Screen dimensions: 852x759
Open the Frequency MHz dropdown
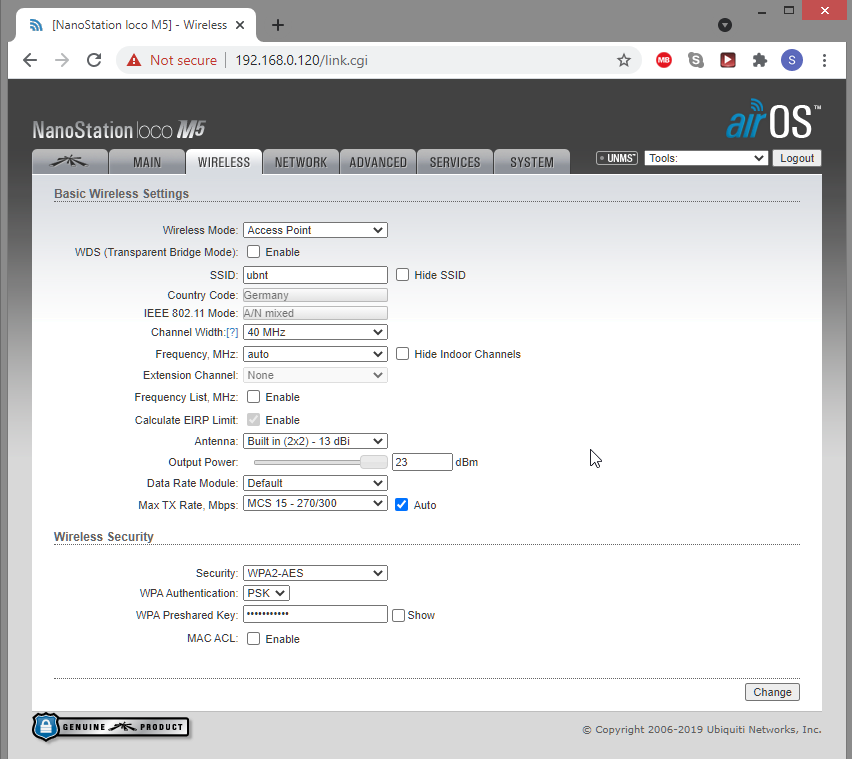click(315, 354)
